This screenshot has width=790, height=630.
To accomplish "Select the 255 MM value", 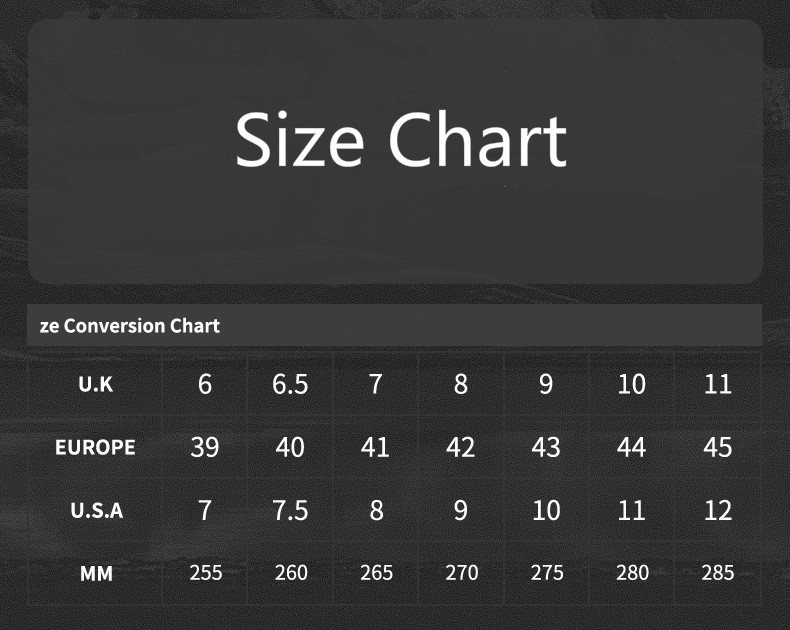I will click(205, 573).
